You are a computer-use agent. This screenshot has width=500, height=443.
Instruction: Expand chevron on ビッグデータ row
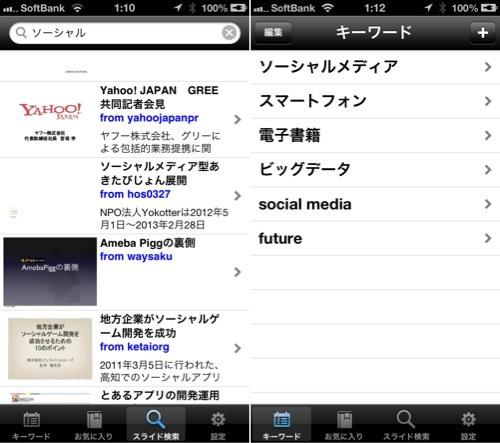click(488, 170)
